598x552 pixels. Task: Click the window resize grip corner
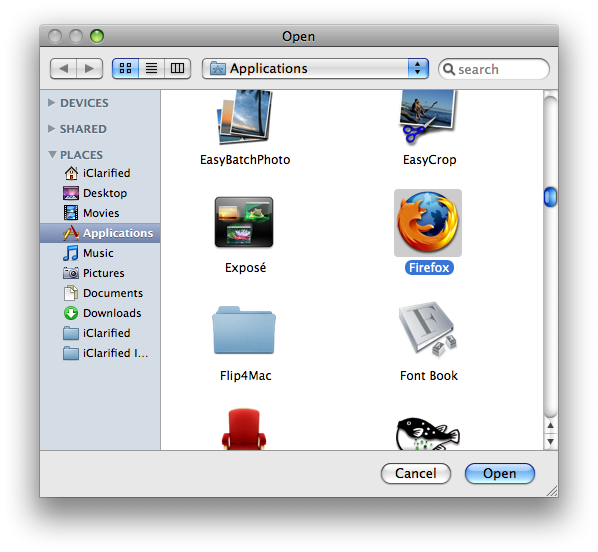(x=552, y=491)
